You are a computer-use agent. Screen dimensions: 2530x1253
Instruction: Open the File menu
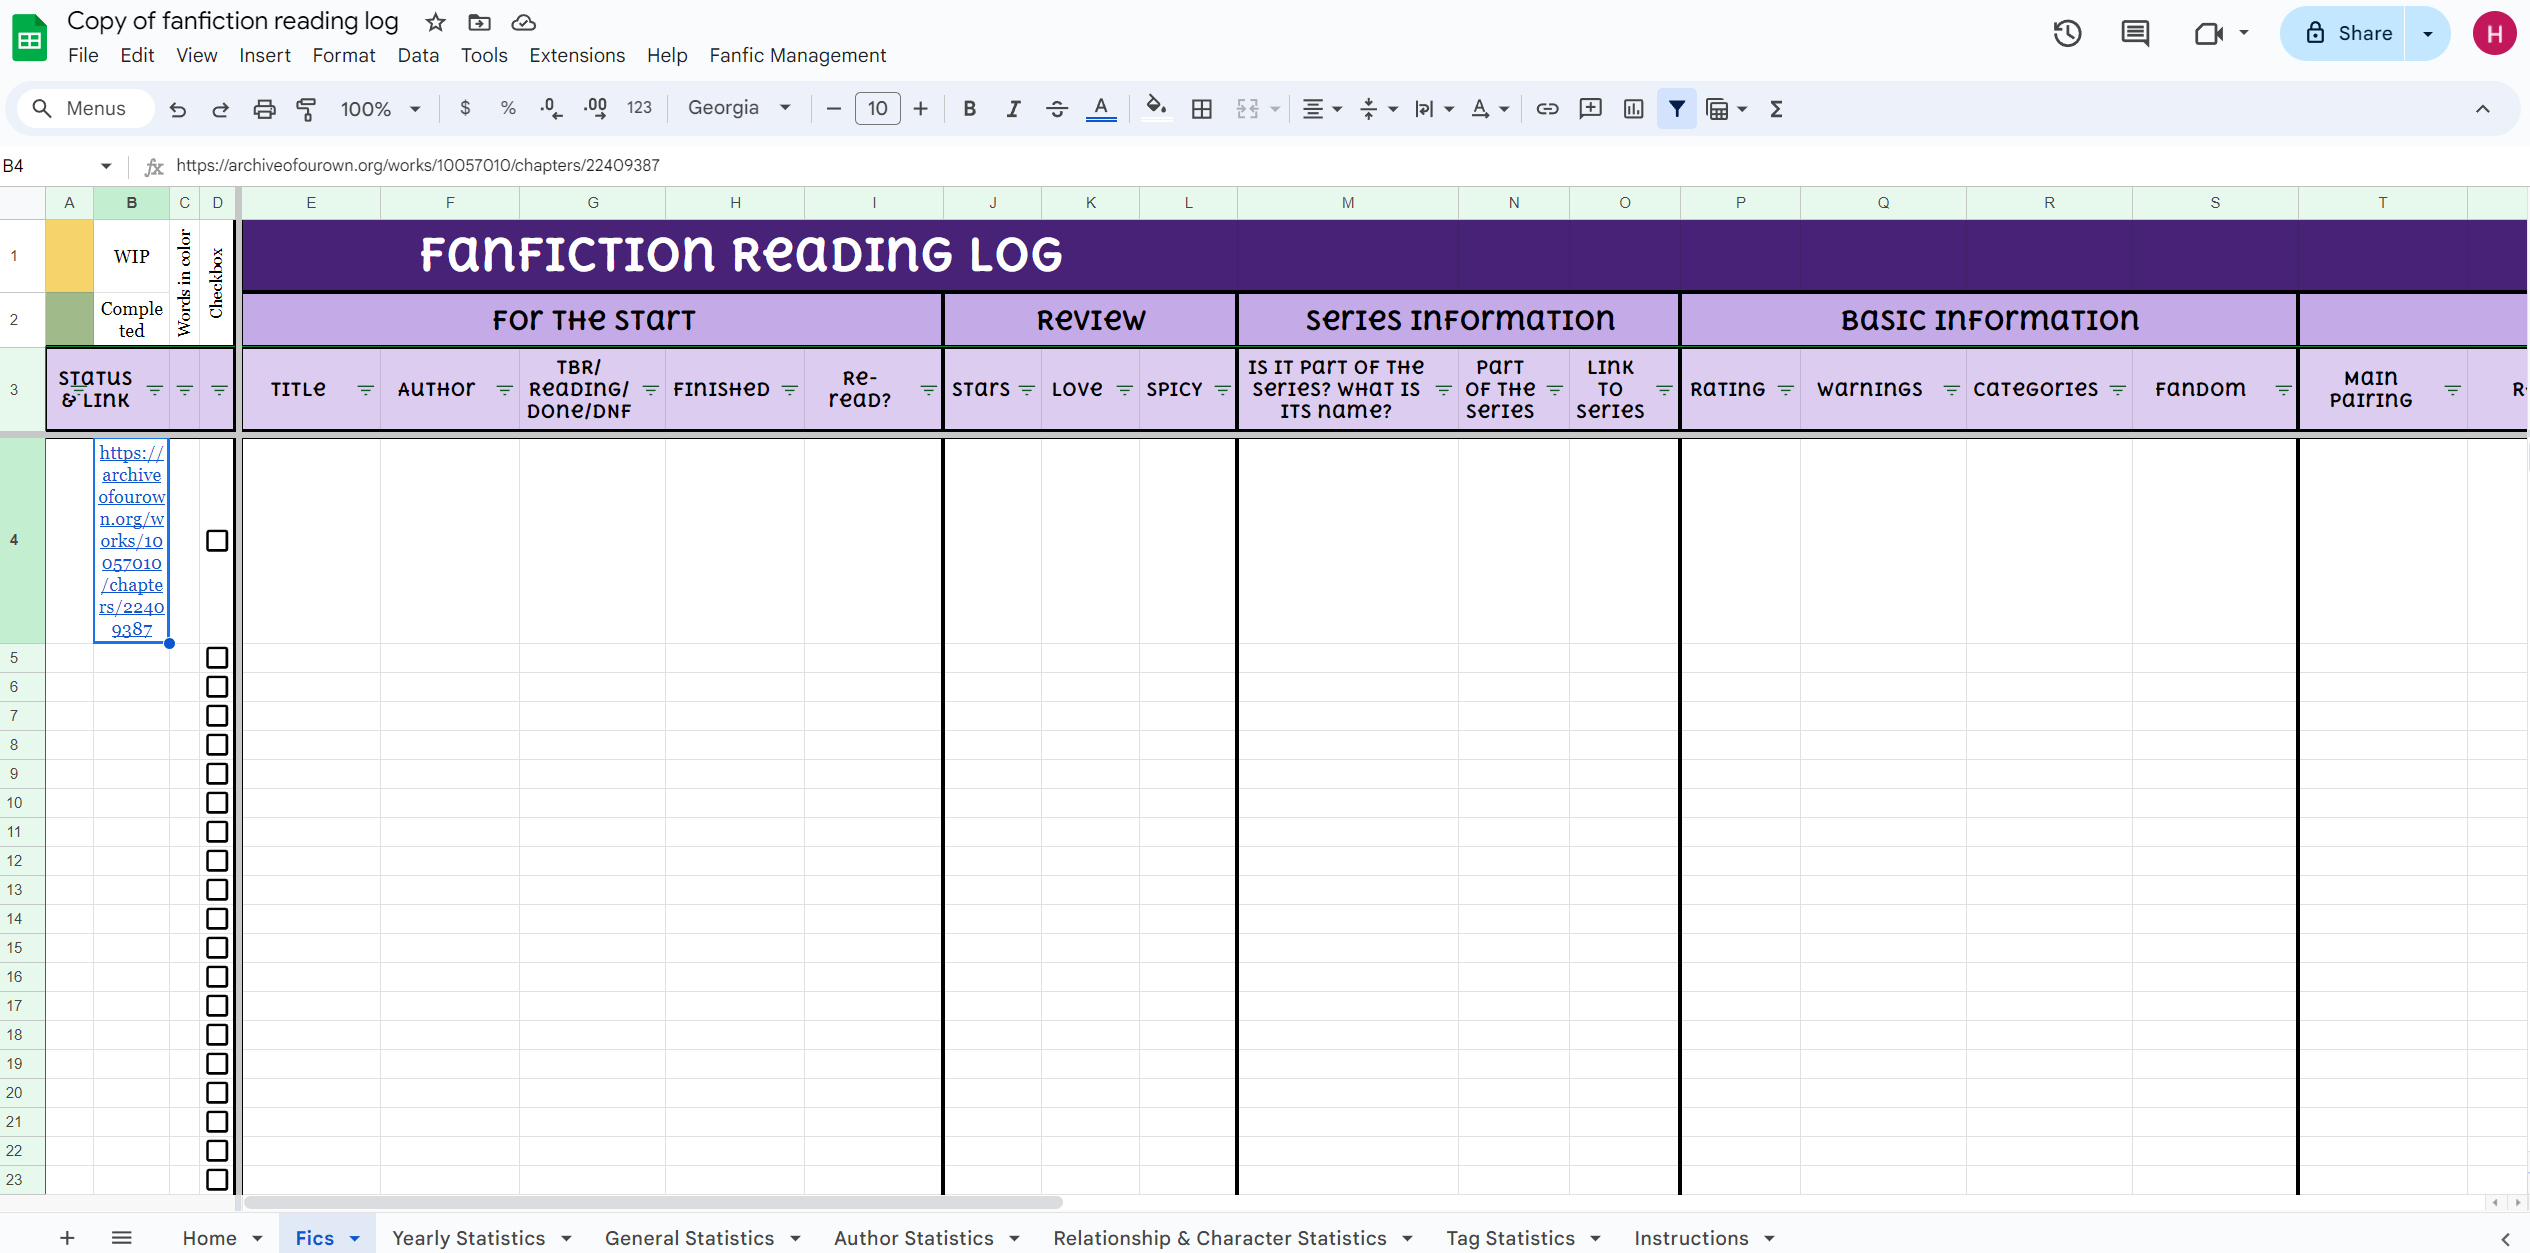click(x=83, y=56)
